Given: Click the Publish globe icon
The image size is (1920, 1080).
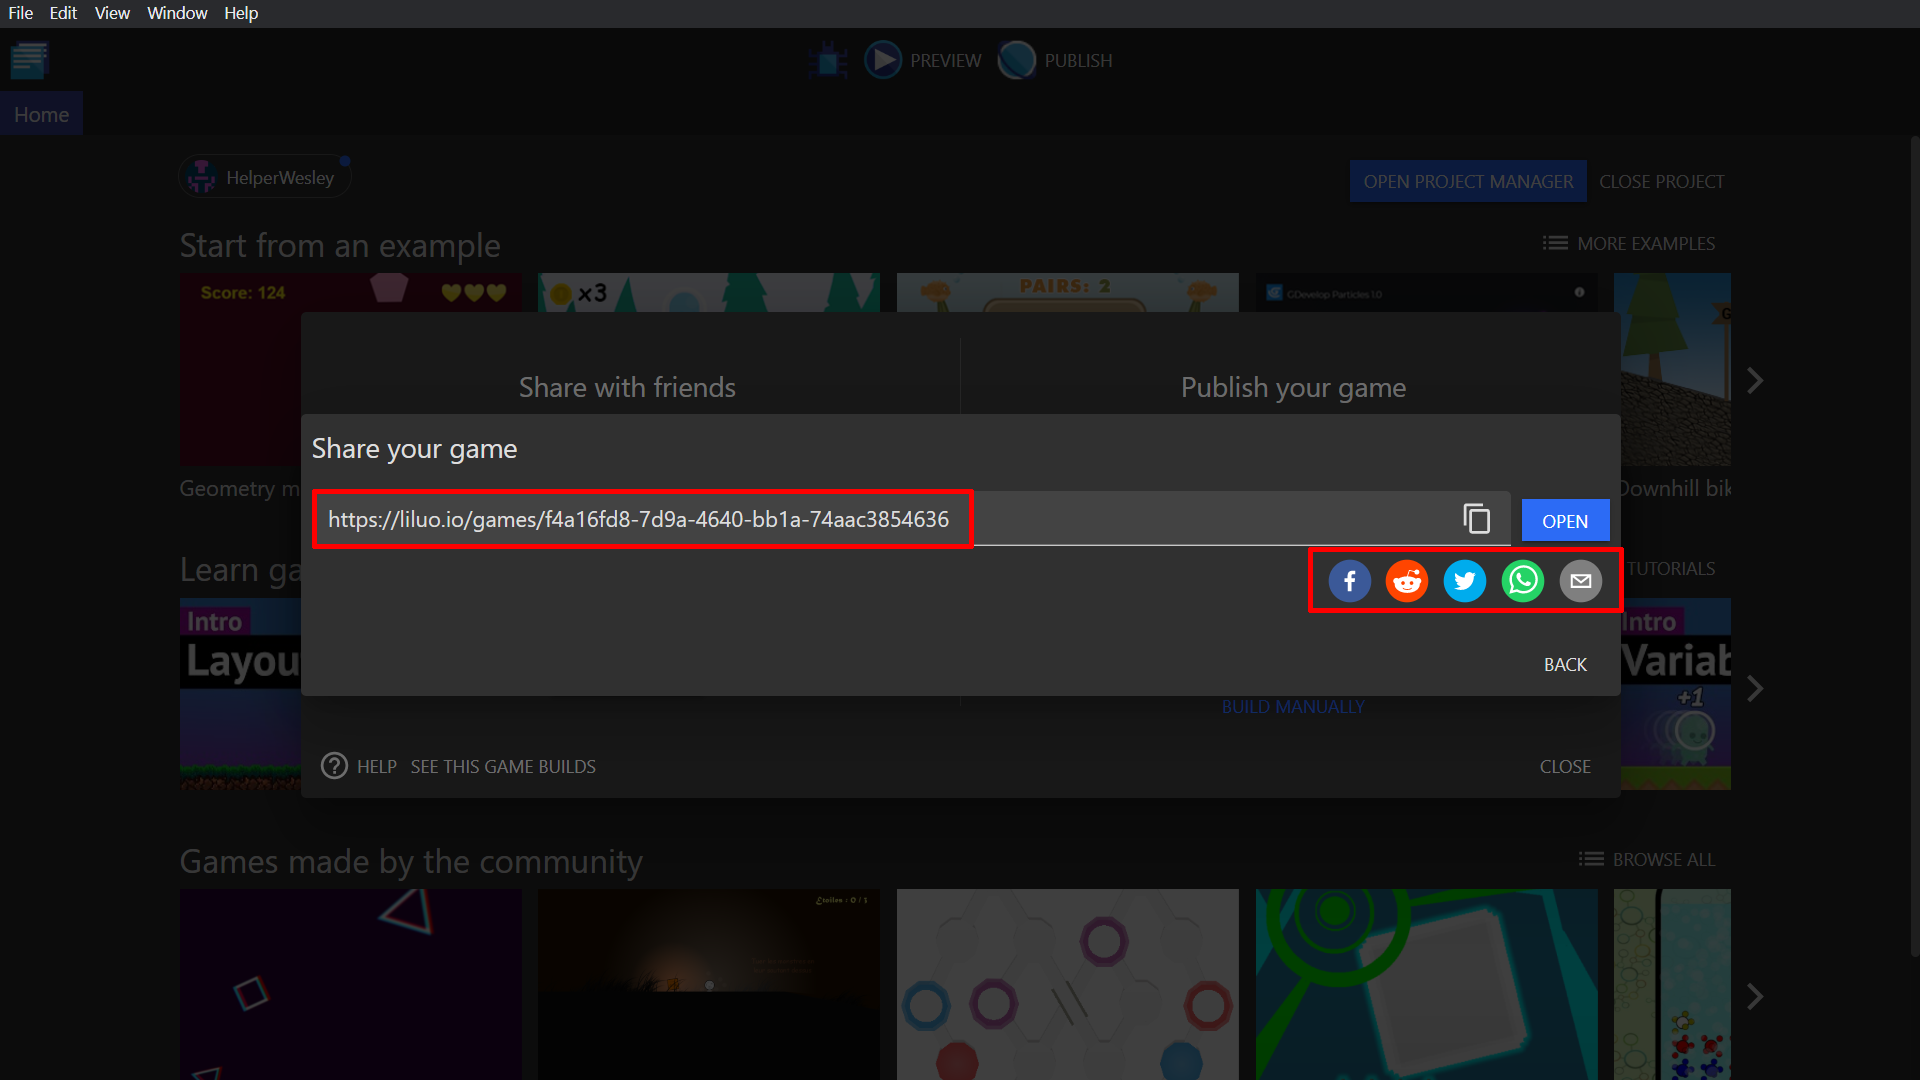Looking at the screenshot, I should 1015,59.
